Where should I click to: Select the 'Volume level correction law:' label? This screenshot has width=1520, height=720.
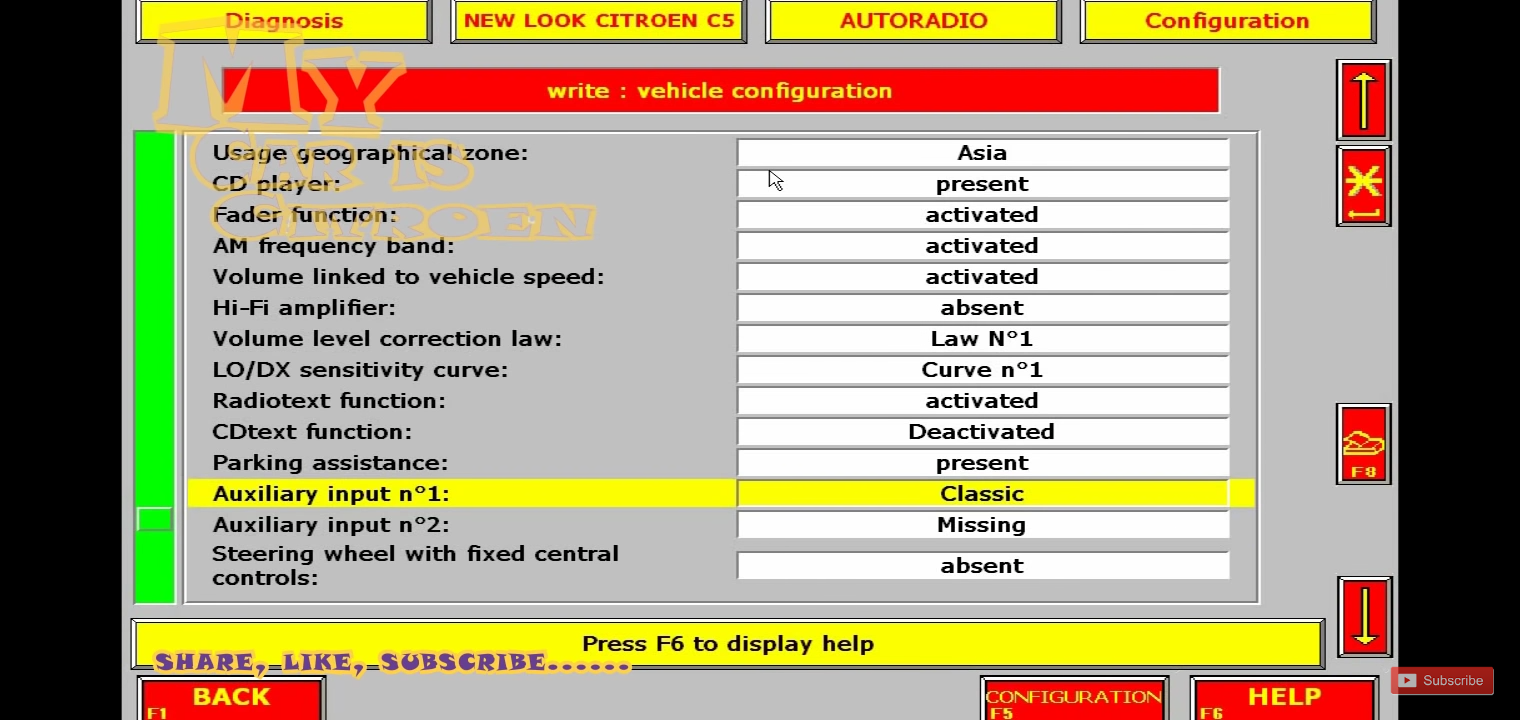coord(387,339)
